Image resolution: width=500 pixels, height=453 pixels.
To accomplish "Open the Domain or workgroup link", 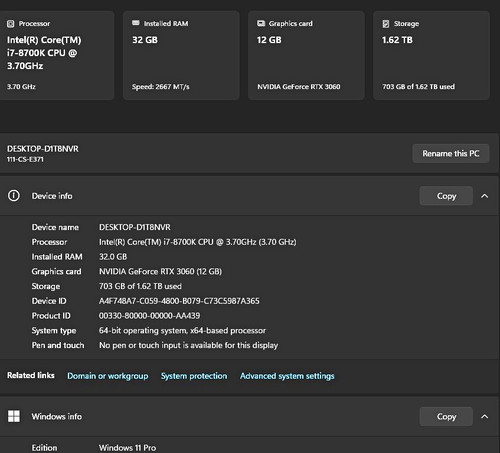I will (108, 376).
